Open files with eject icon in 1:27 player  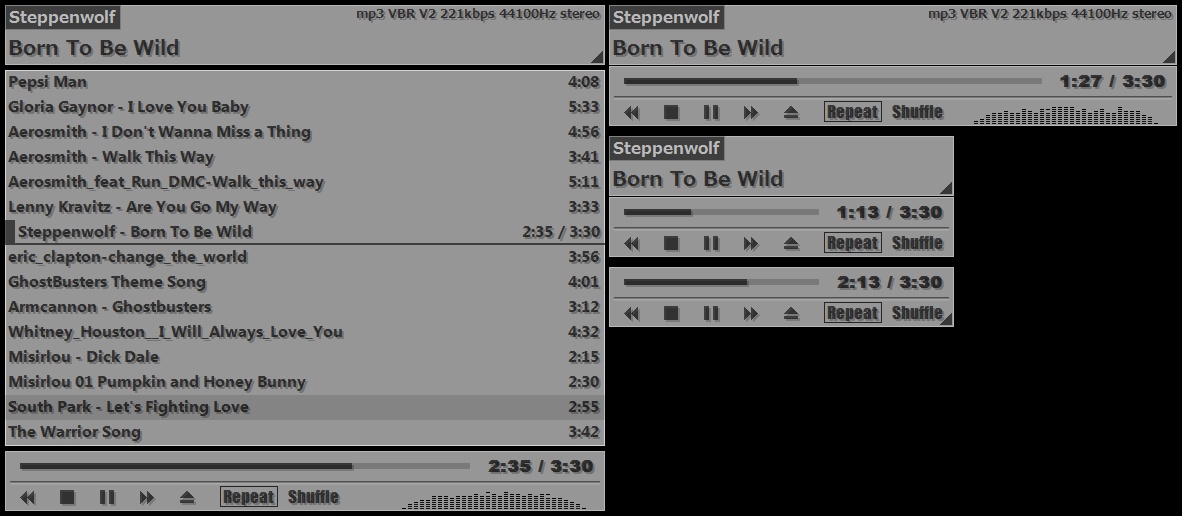[x=791, y=112]
